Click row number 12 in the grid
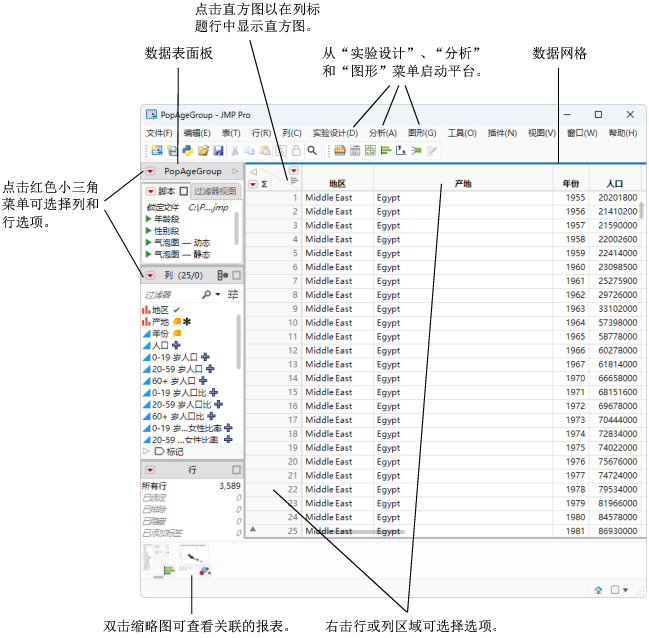This screenshot has height=638, width=649. (293, 350)
